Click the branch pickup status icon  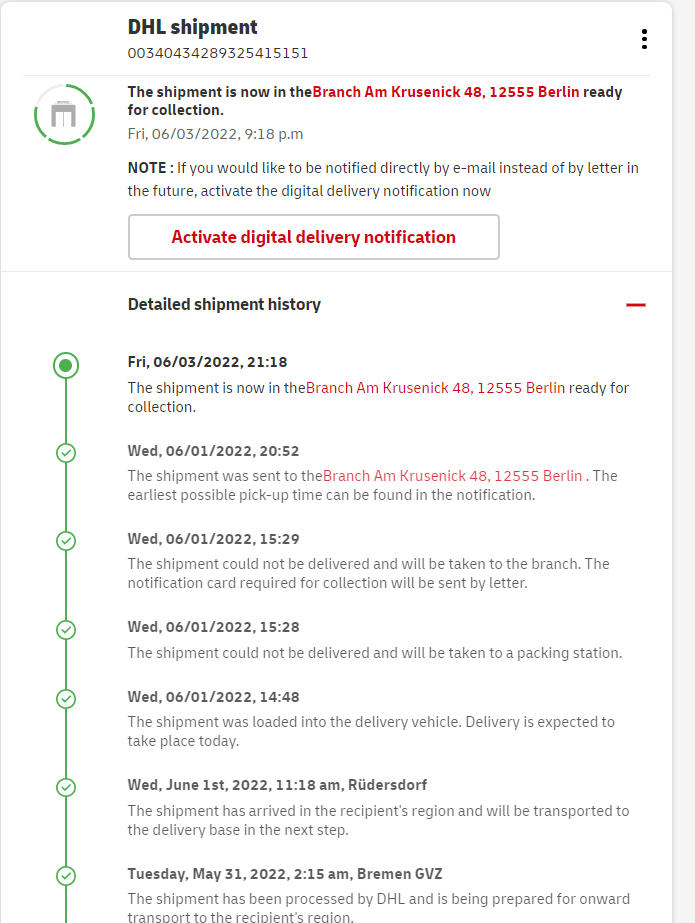[x=64, y=115]
